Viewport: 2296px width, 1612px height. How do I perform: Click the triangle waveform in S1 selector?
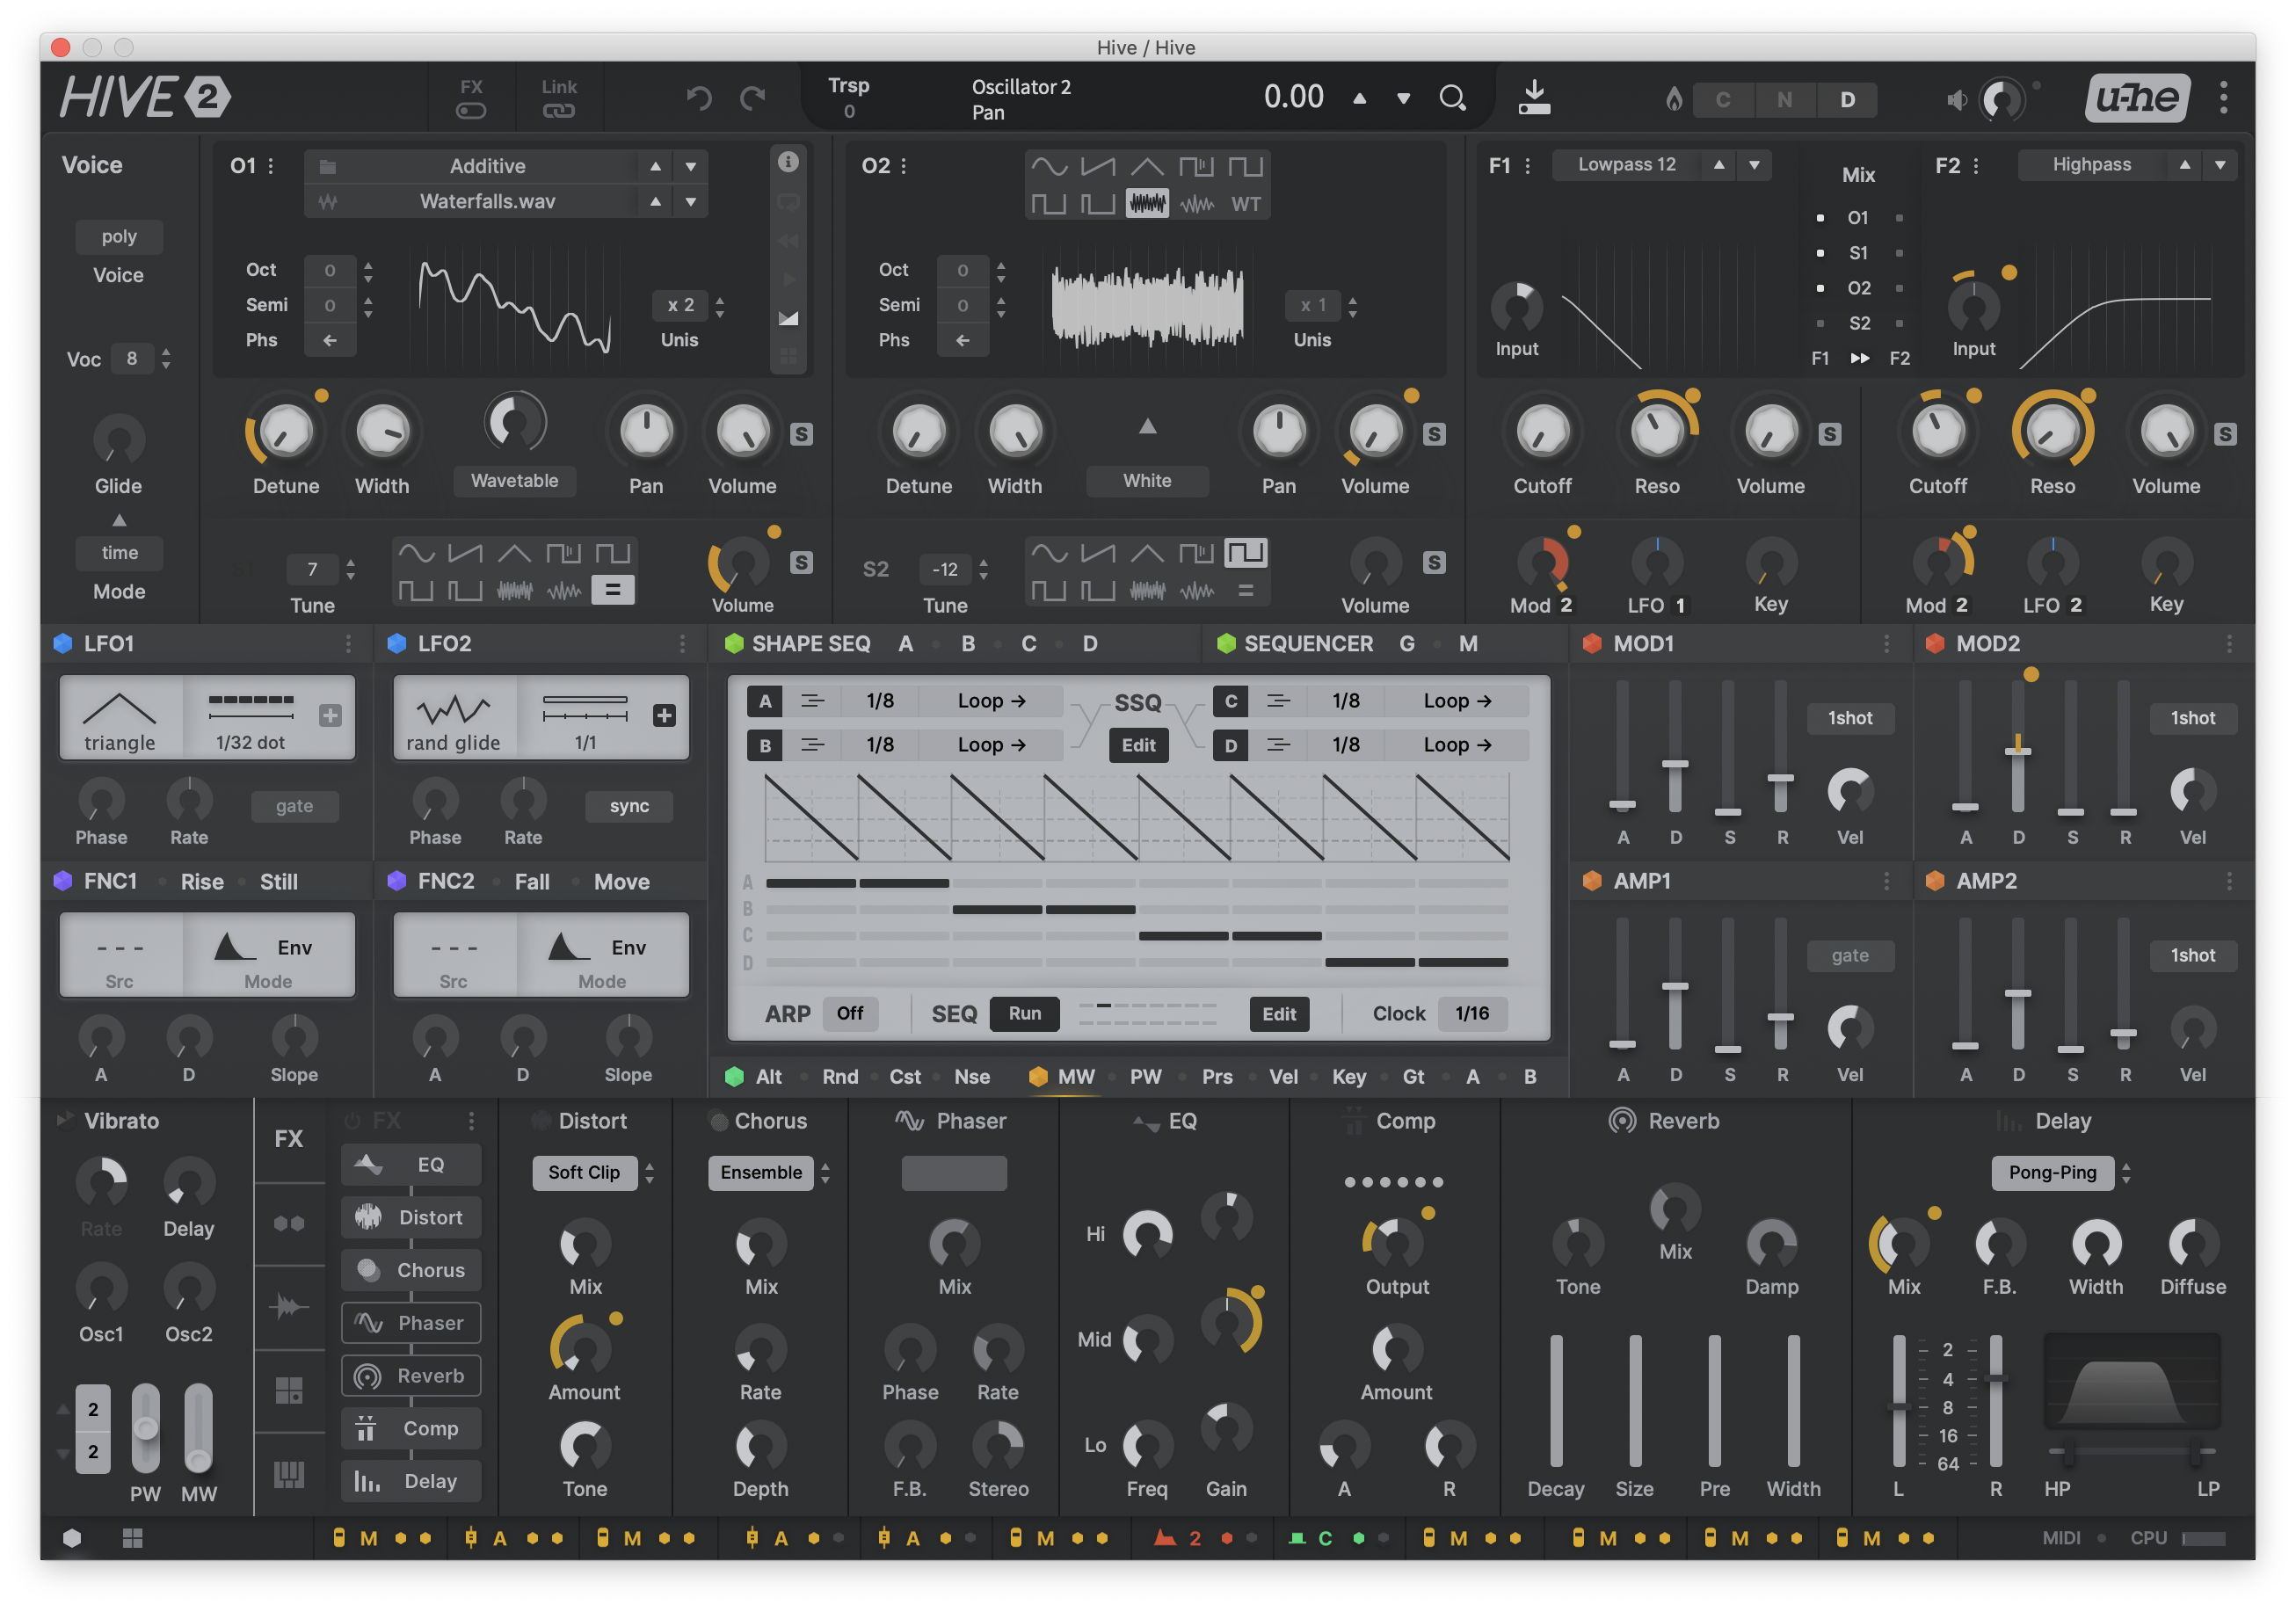tap(514, 553)
